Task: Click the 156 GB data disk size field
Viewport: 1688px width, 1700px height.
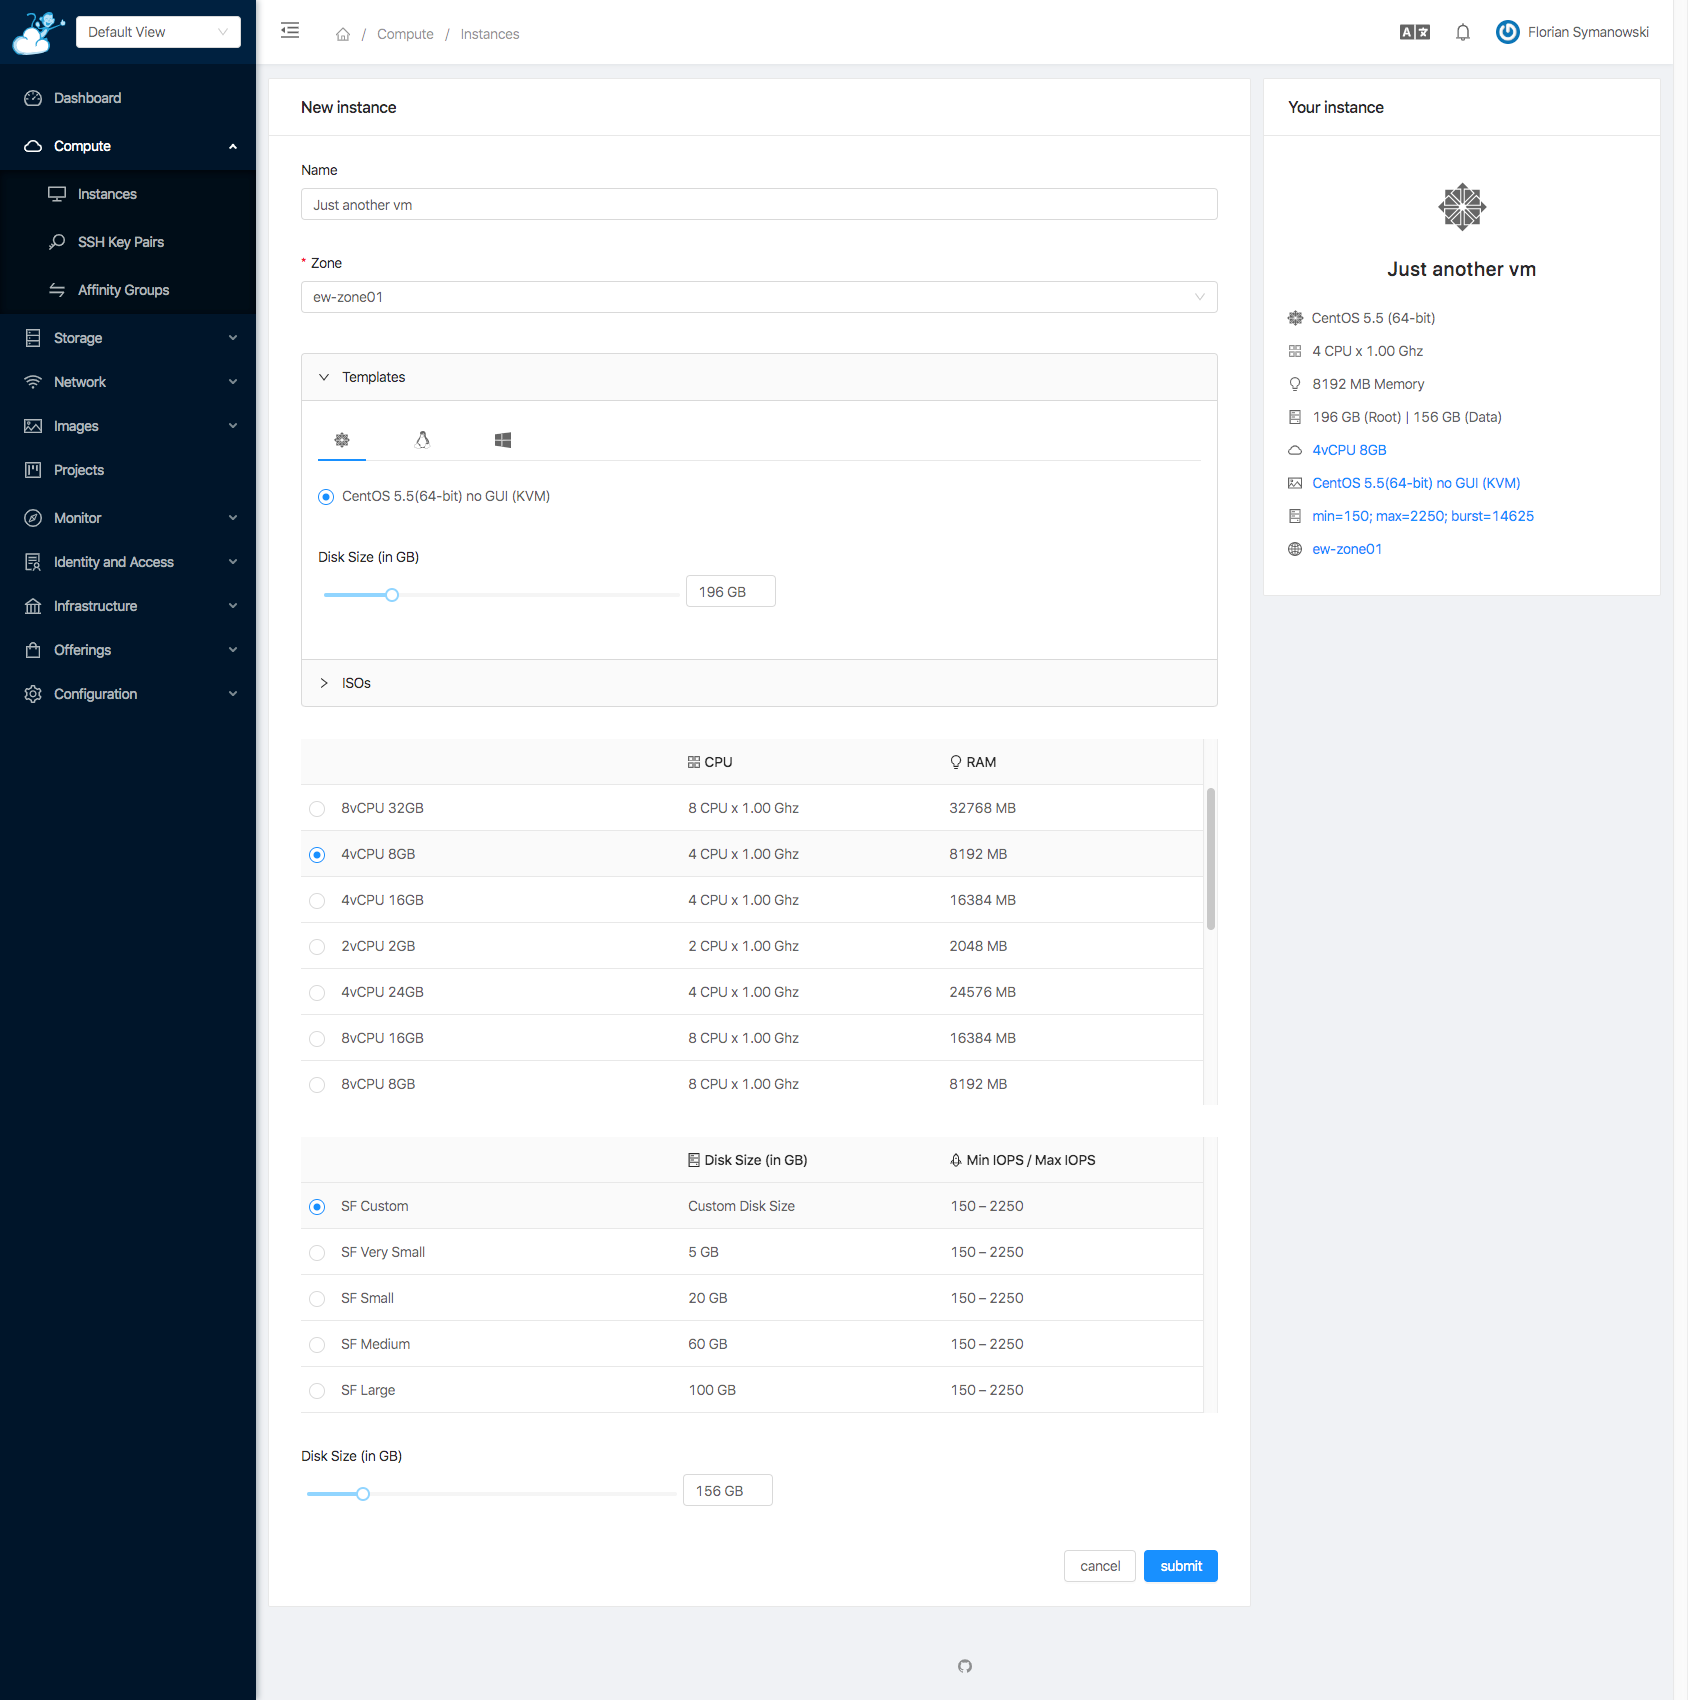Action: click(728, 1491)
